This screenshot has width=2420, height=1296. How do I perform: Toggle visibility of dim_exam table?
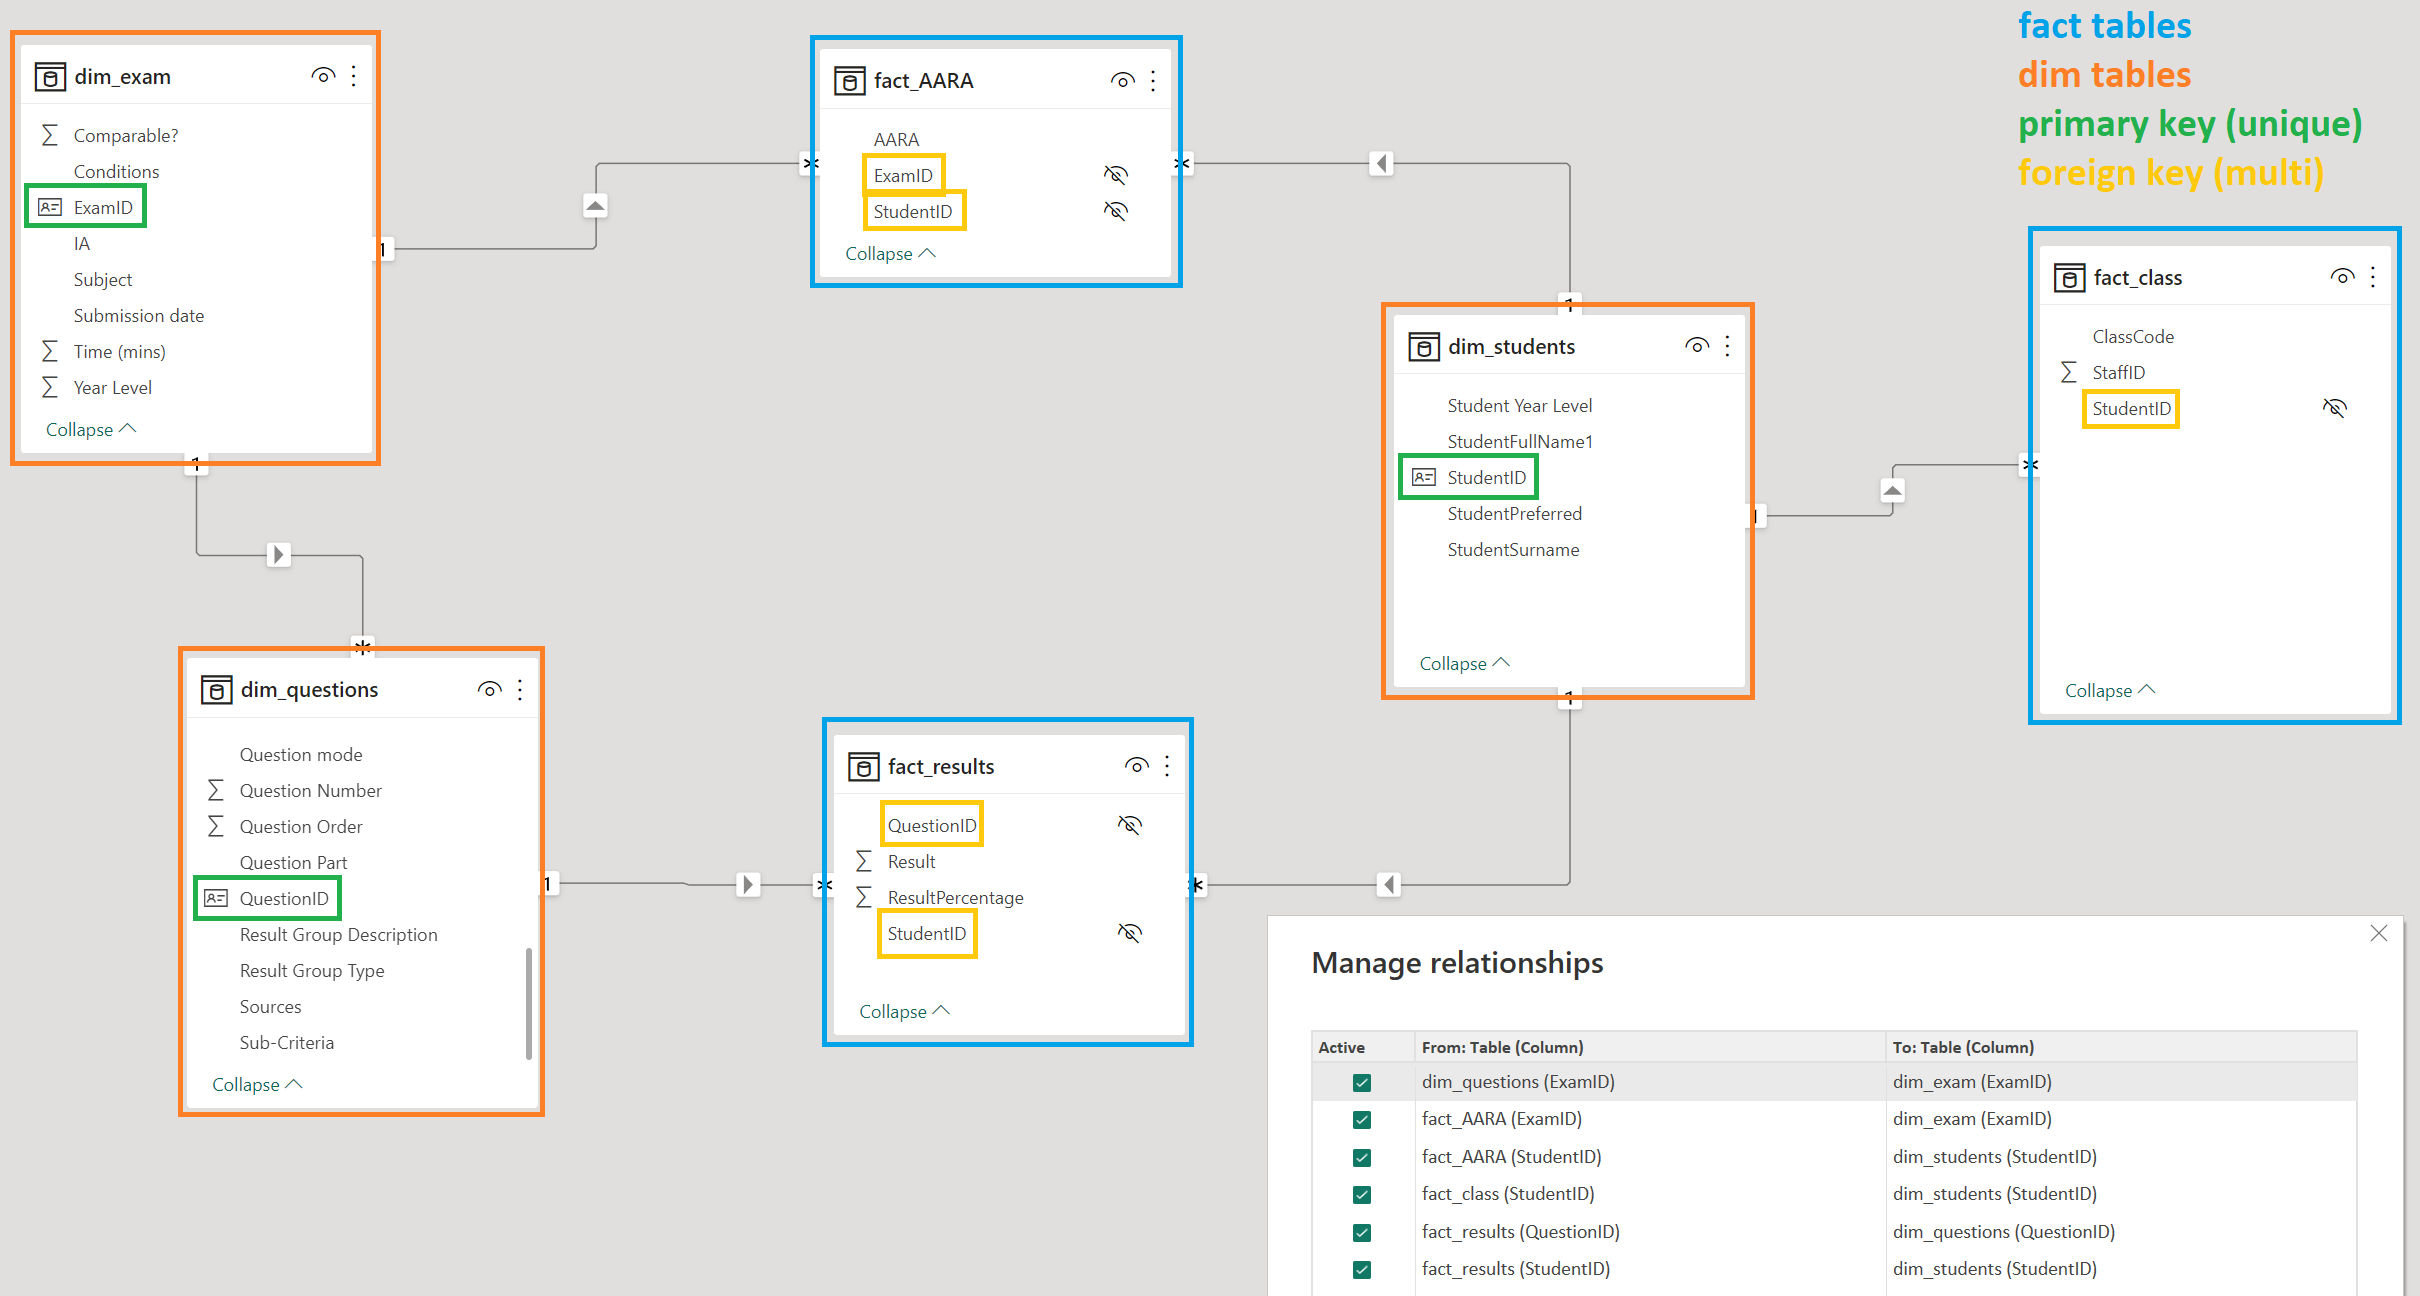coord(323,76)
